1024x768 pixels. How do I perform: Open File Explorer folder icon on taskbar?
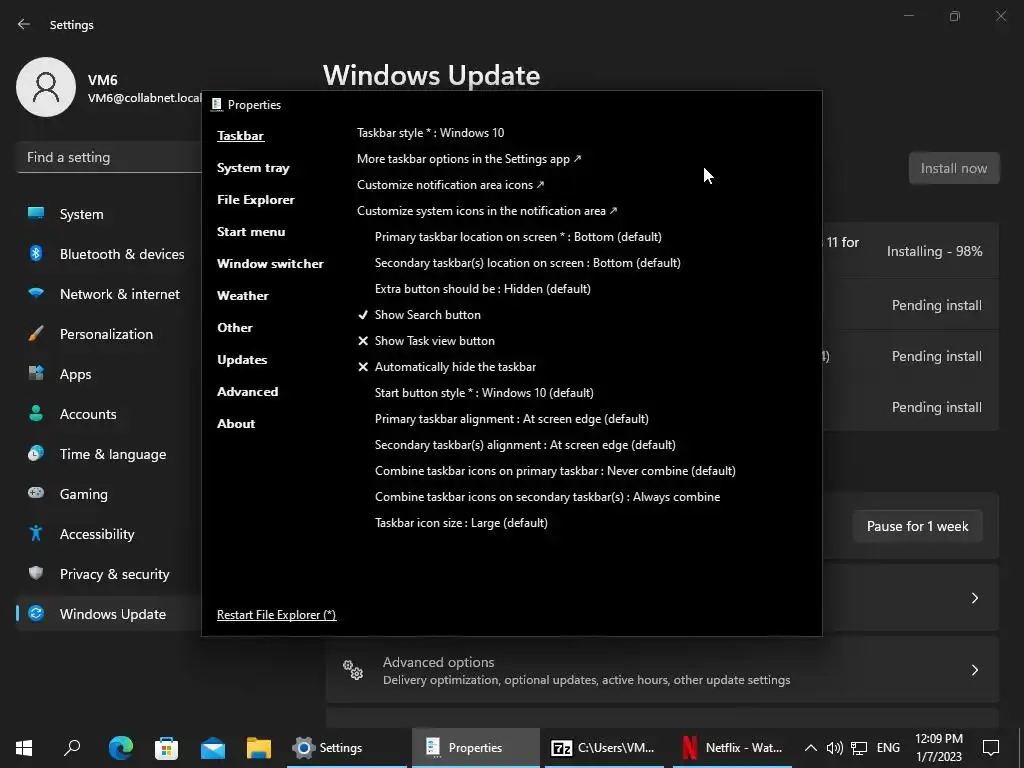click(x=259, y=748)
